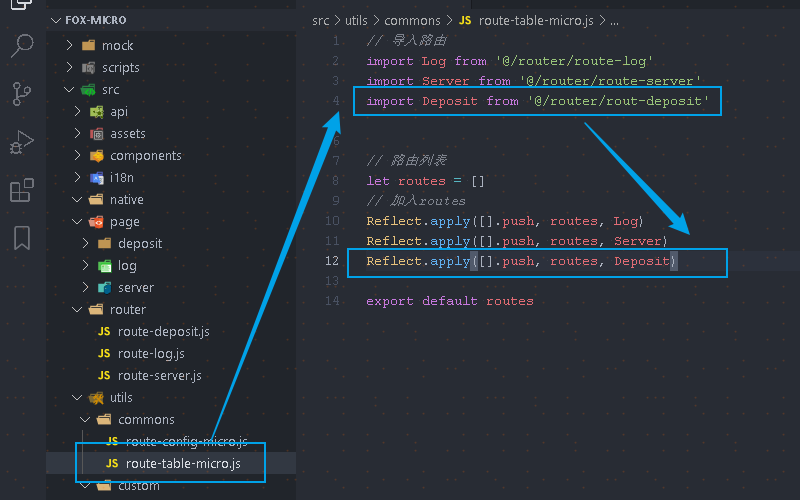Expand the components folder
Viewport: 800px width, 500px height.
point(145,156)
